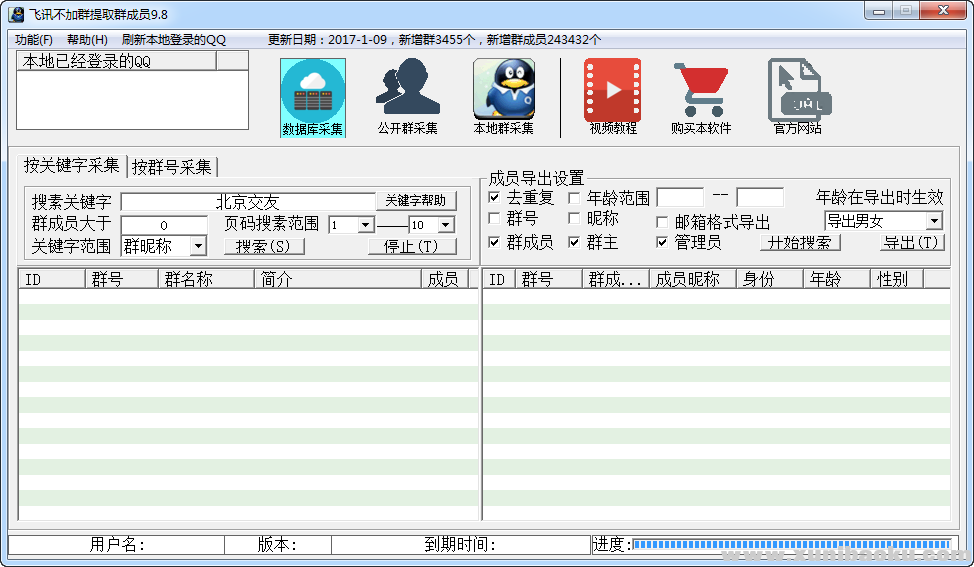Click the 搜索(S) button

pyautogui.click(x=264, y=247)
